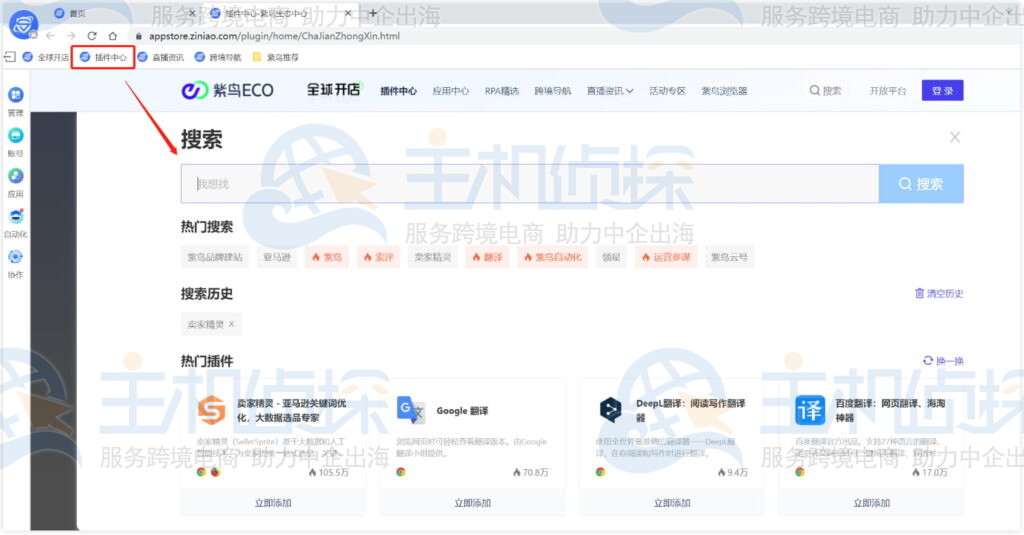Open the 自动化 robot sidebar icon
The height and width of the screenshot is (535, 1024).
click(16, 216)
